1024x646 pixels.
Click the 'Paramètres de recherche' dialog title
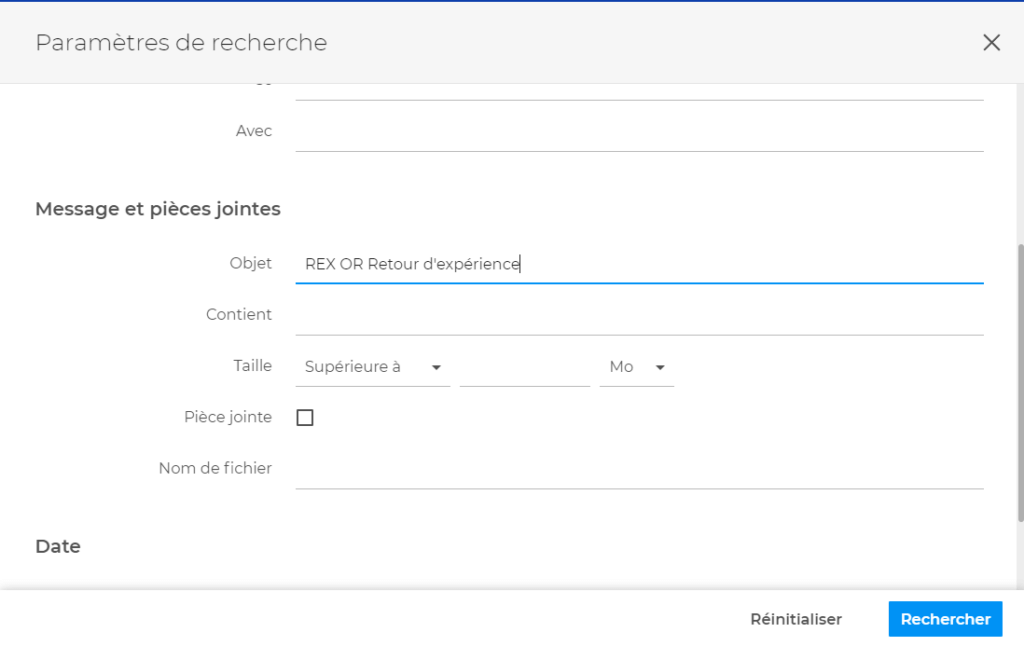click(181, 43)
